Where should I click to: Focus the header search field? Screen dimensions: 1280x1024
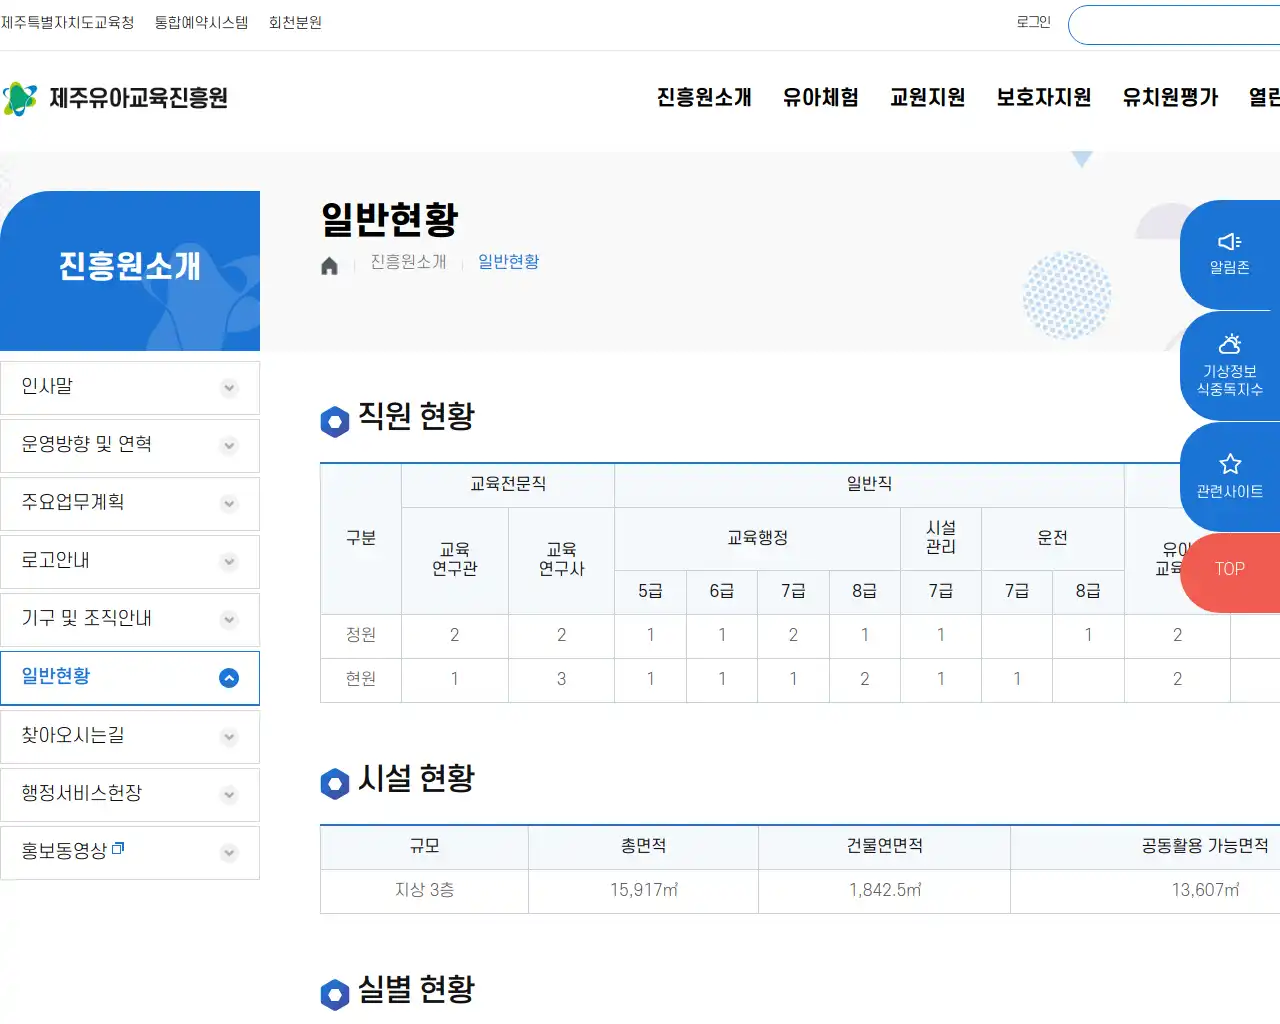click(1174, 25)
